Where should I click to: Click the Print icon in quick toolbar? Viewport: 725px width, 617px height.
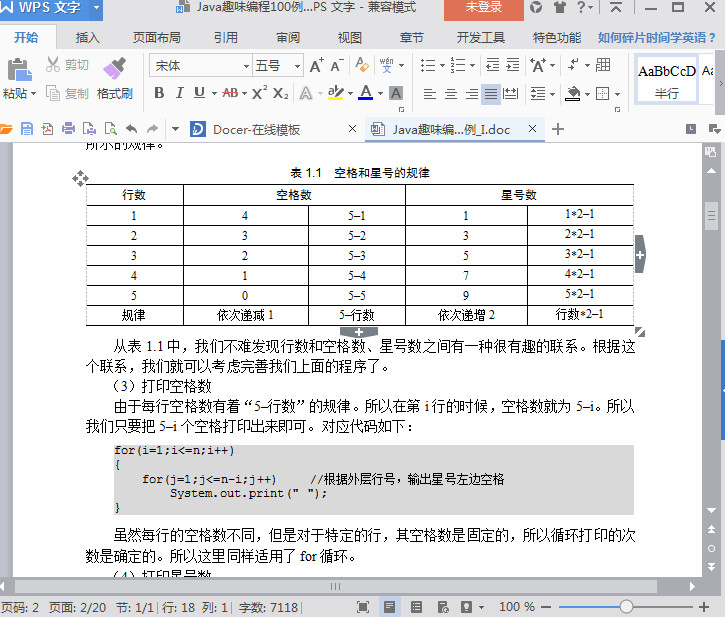68,129
